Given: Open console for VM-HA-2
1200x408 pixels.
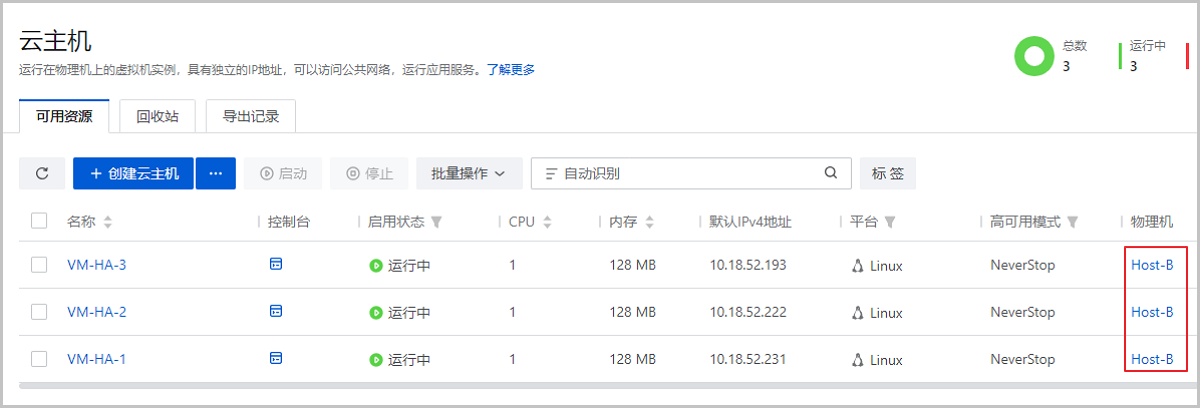Looking at the screenshot, I should pos(276,311).
